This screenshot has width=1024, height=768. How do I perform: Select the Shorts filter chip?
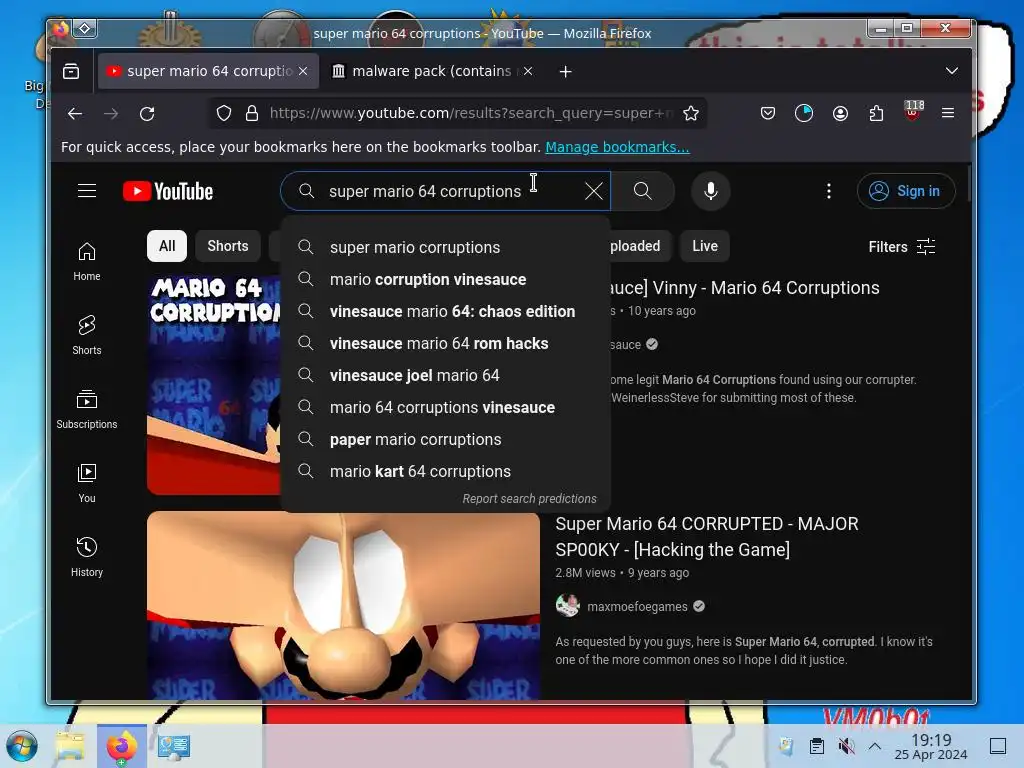[x=228, y=246]
